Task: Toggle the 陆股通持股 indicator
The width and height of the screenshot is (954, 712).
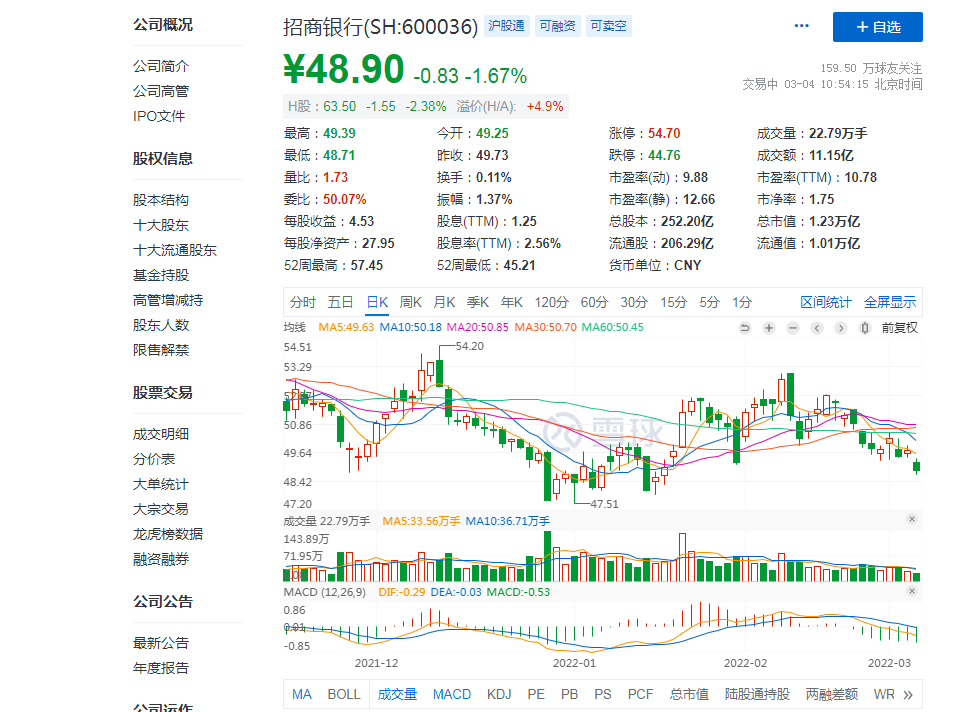Action: coord(757,694)
